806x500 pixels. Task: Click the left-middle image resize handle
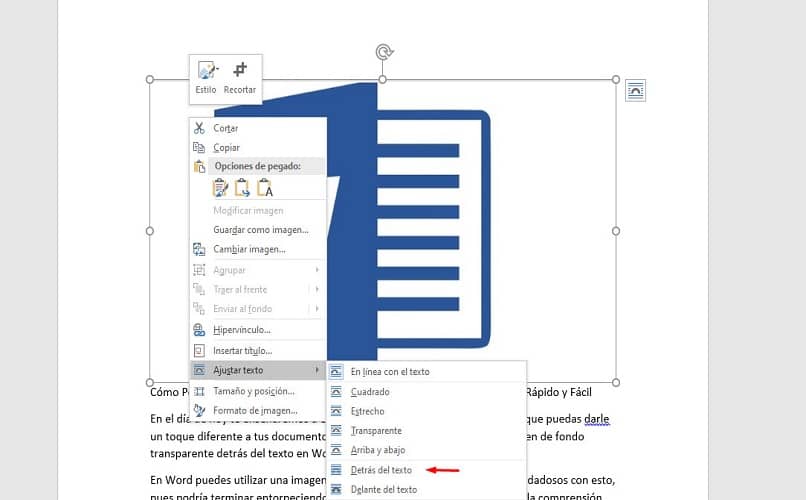pyautogui.click(x=150, y=231)
